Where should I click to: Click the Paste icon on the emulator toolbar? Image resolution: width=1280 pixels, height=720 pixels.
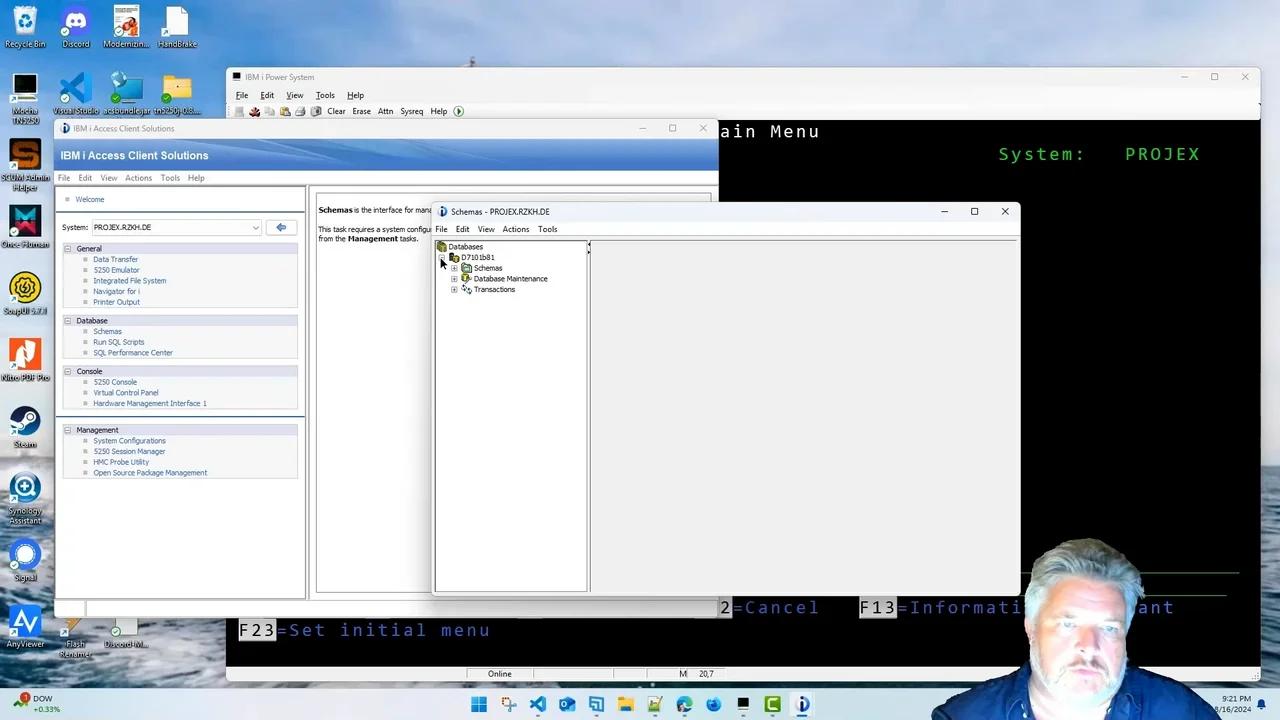pyautogui.click(x=286, y=111)
